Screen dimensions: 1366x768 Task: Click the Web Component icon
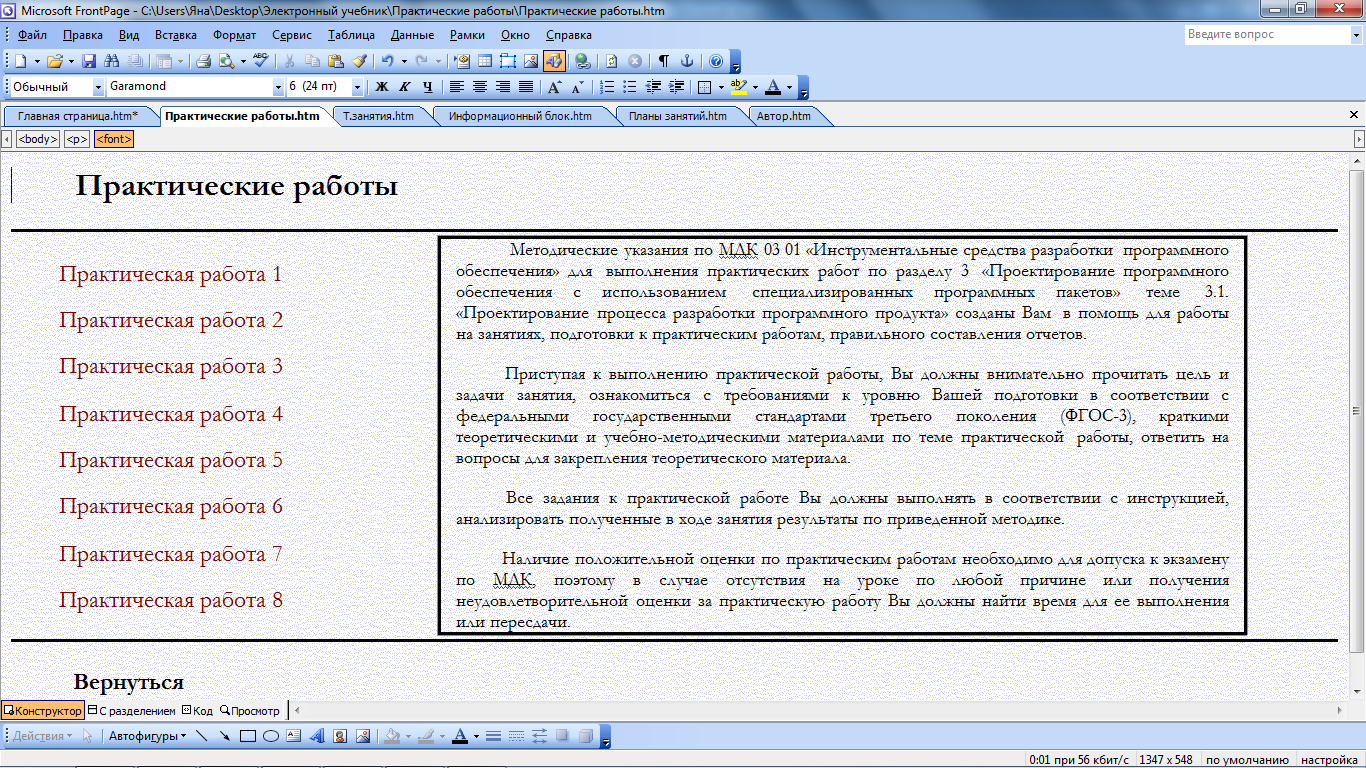pos(462,61)
